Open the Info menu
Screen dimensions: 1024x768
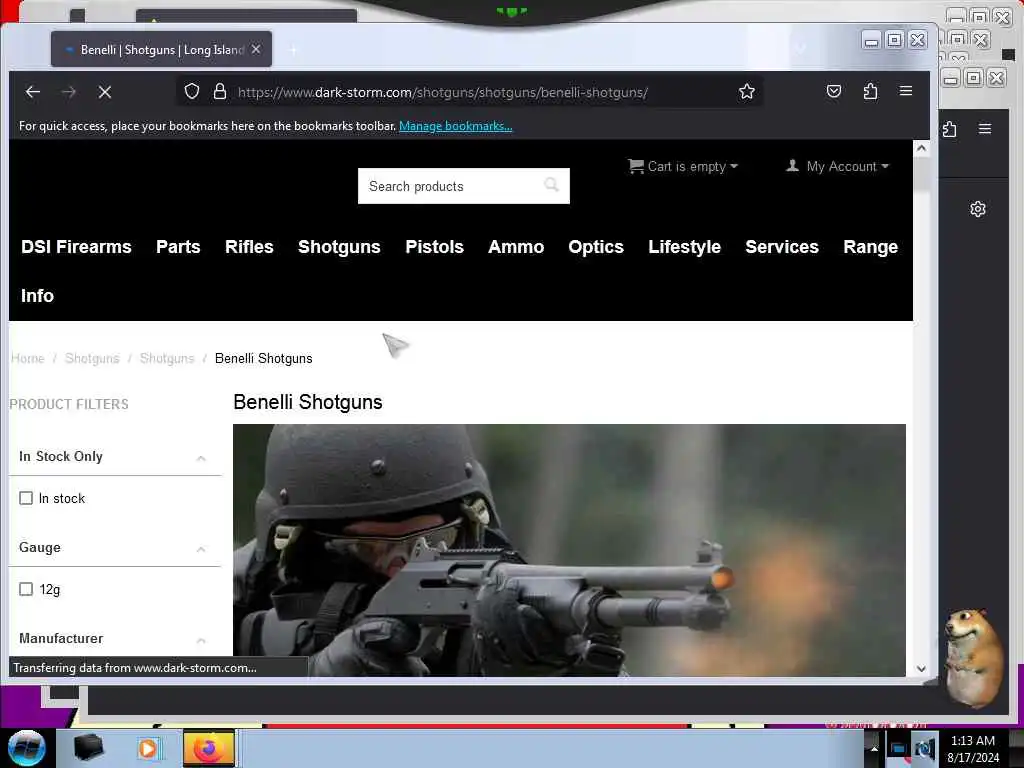[37, 296]
